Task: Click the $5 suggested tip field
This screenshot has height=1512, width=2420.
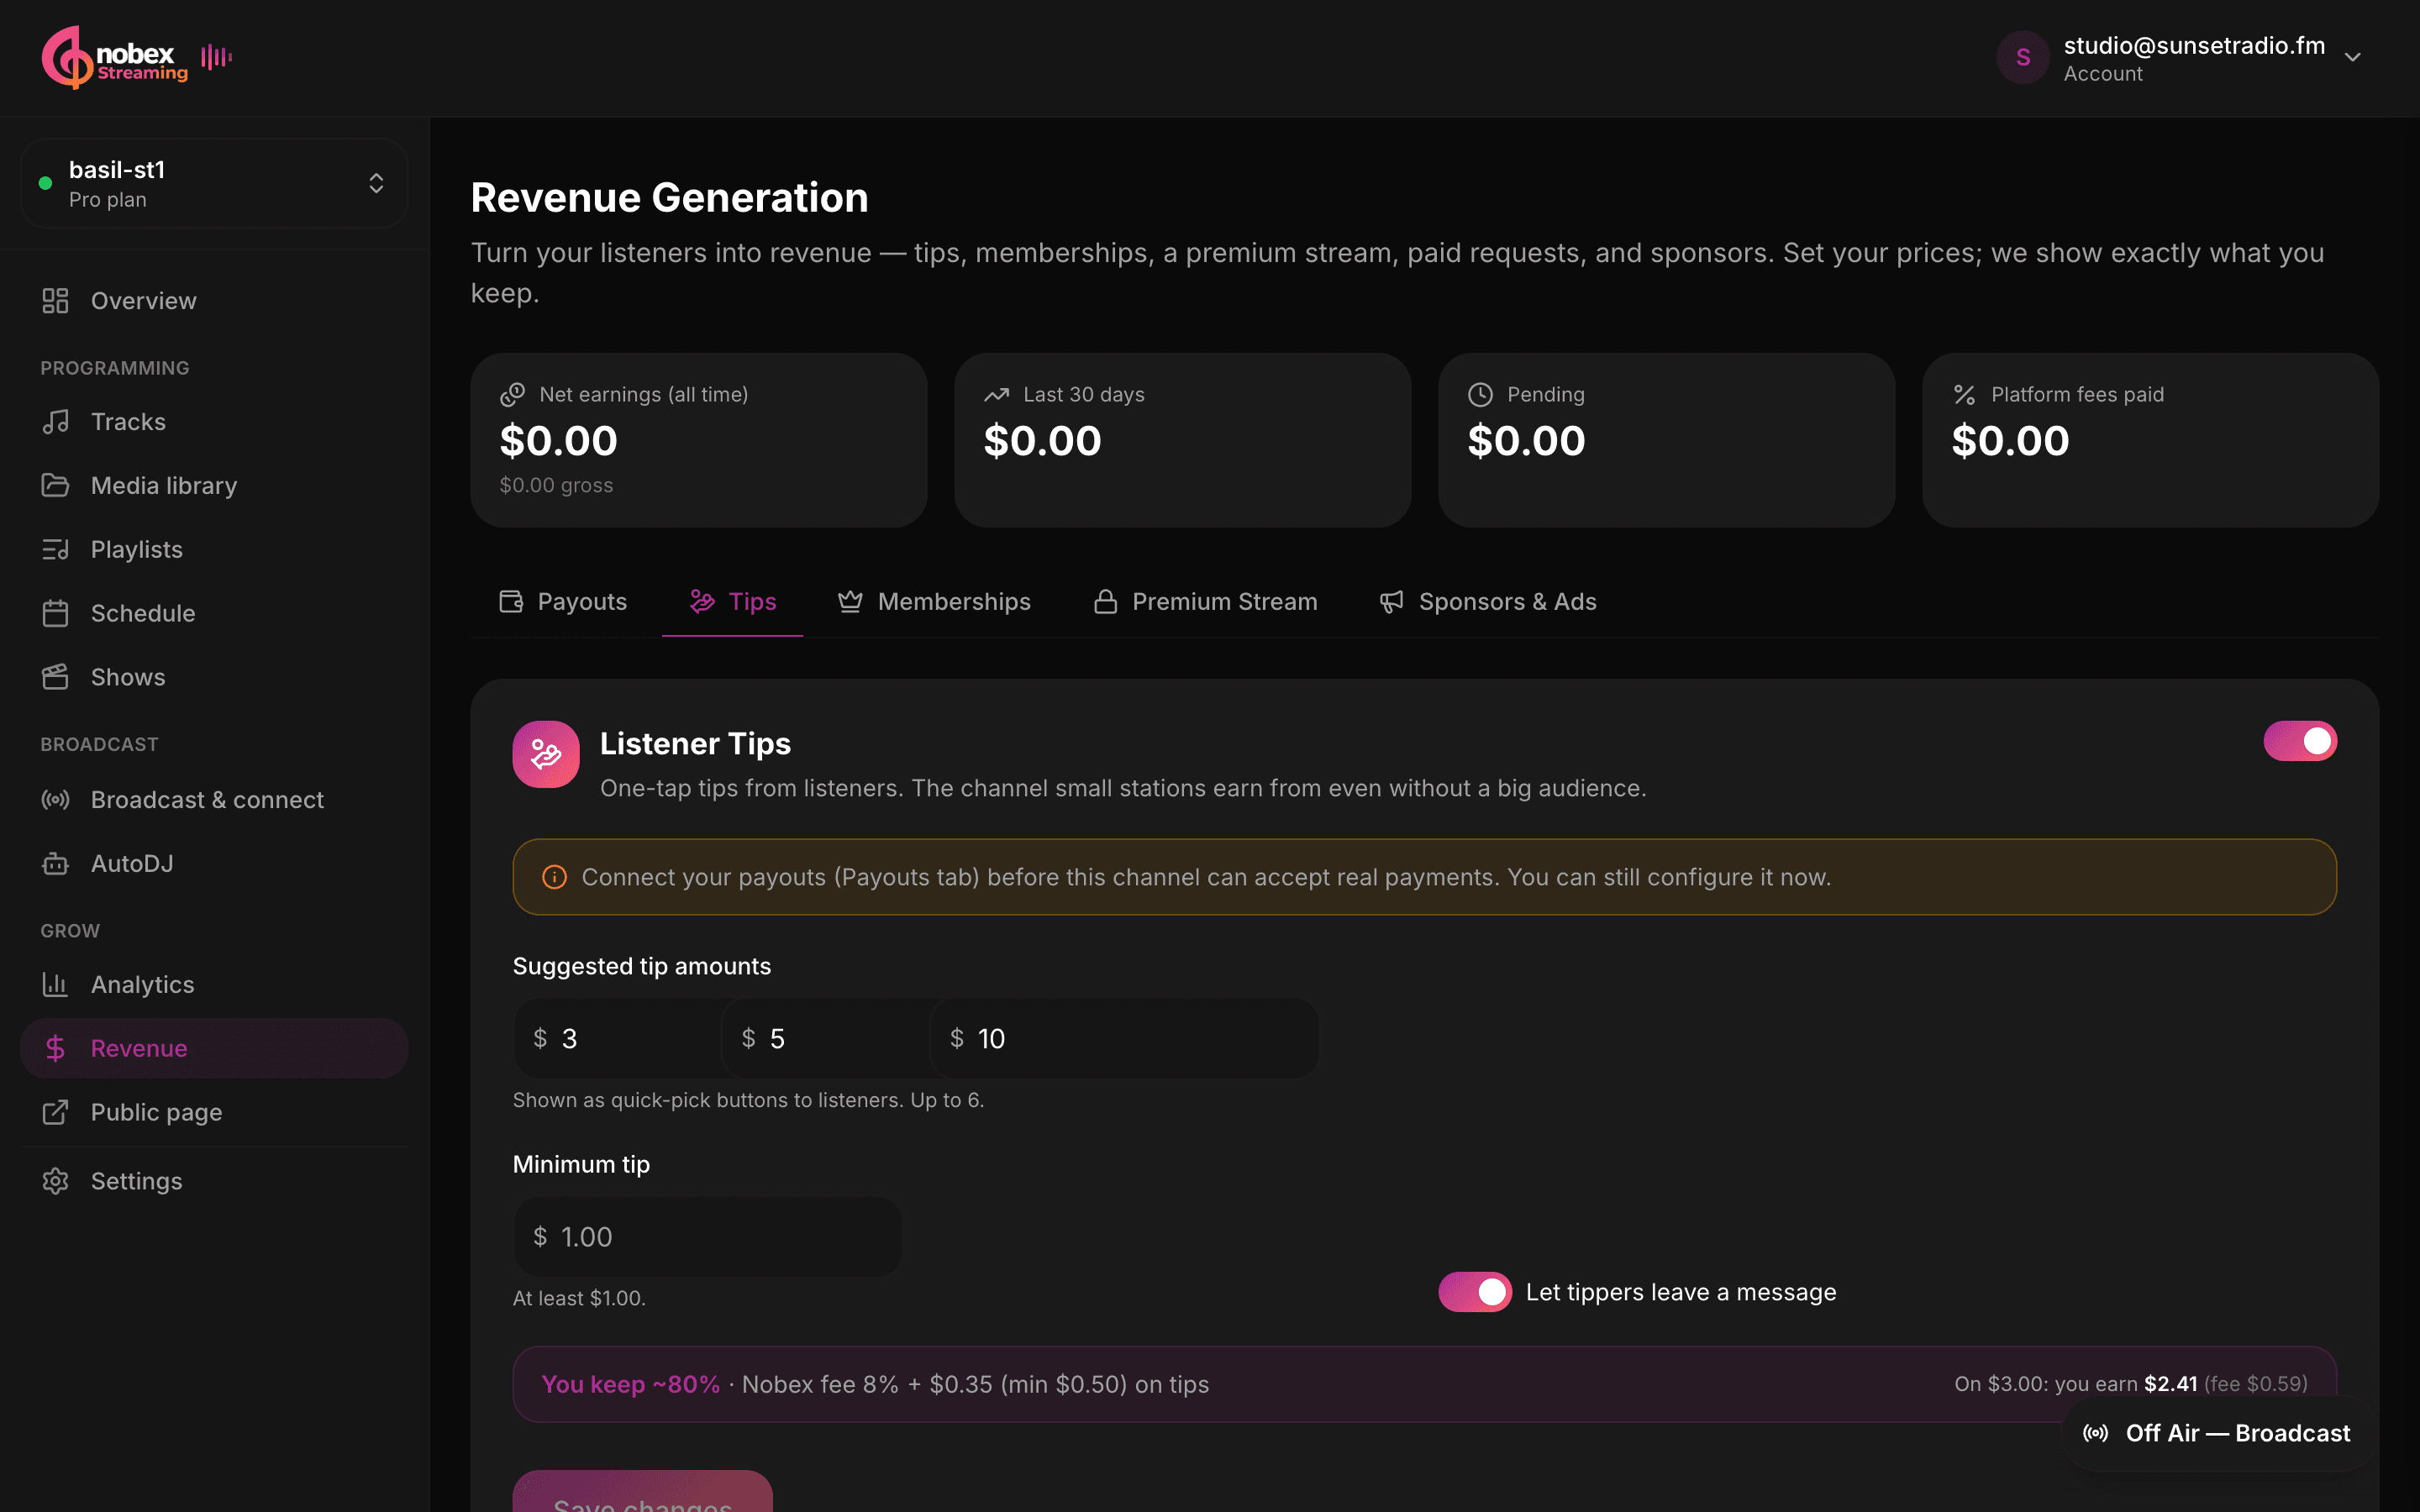Action: 826,1039
